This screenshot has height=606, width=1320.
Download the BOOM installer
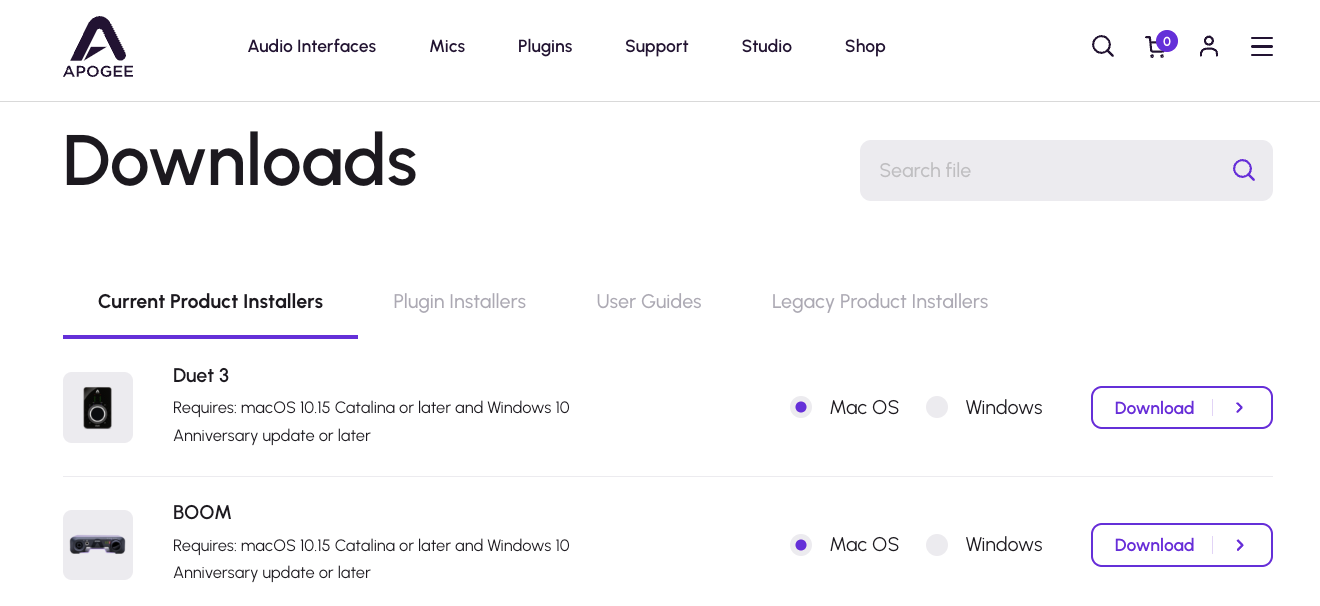point(1182,545)
